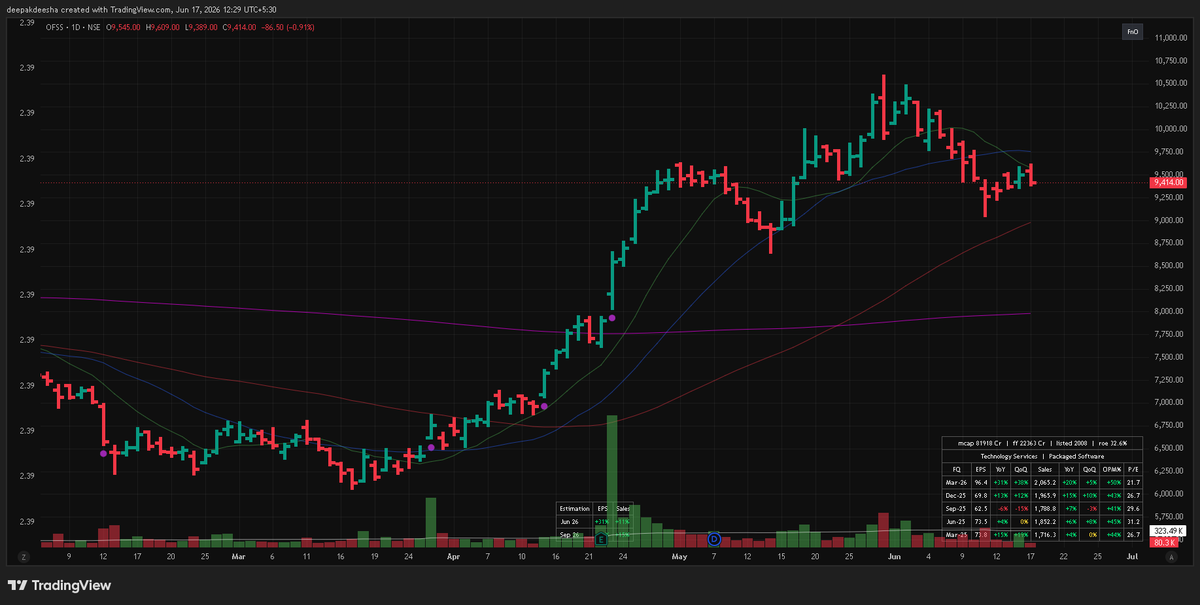
Task: Click the Estimation header in estimates table
Action: click(x=574, y=508)
